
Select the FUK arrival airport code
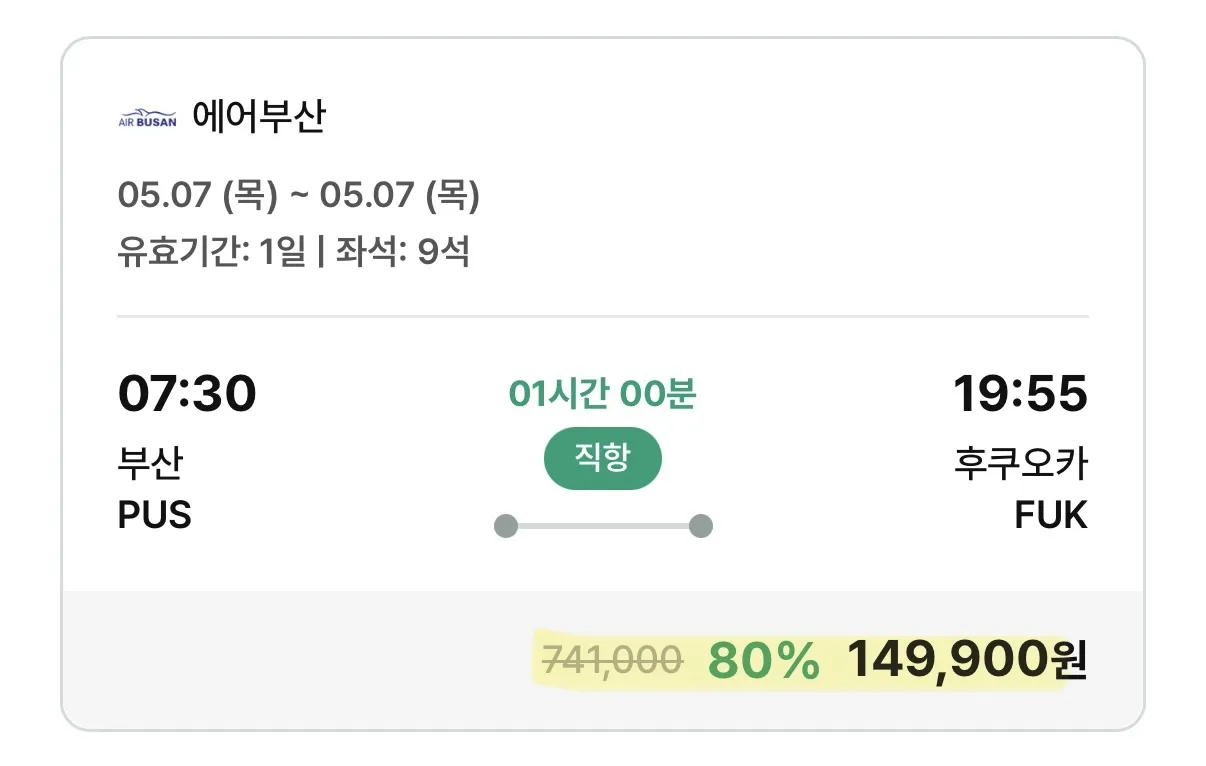coord(1051,515)
